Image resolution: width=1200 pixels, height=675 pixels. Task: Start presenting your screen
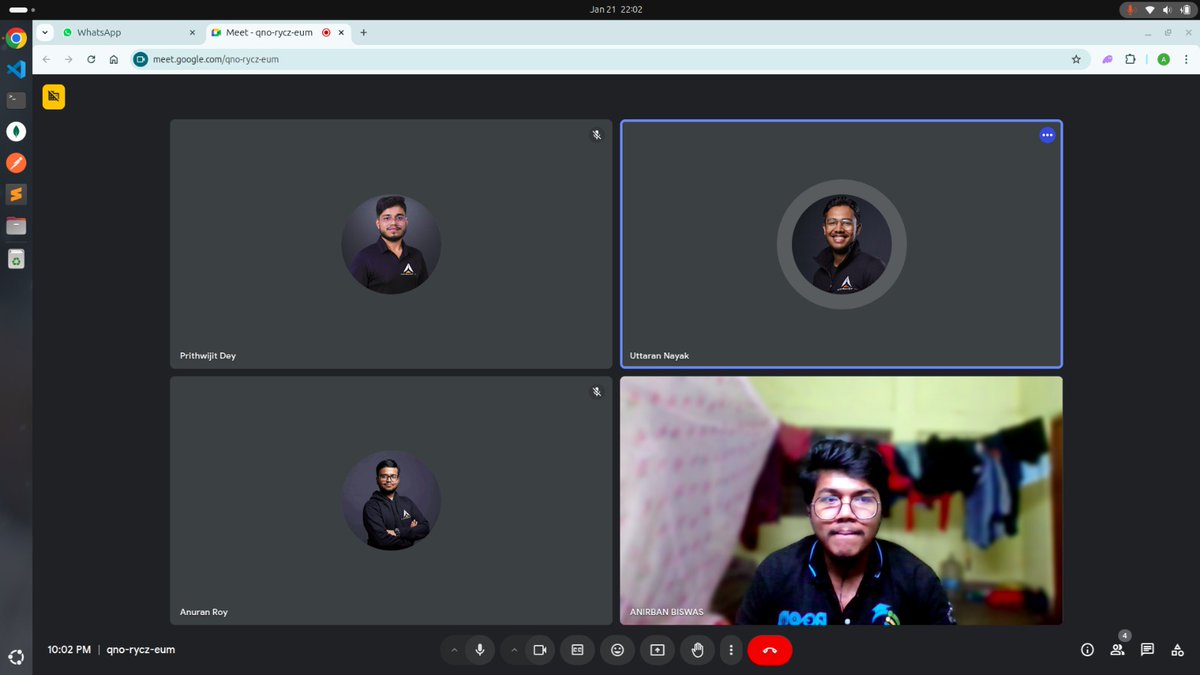pos(657,650)
